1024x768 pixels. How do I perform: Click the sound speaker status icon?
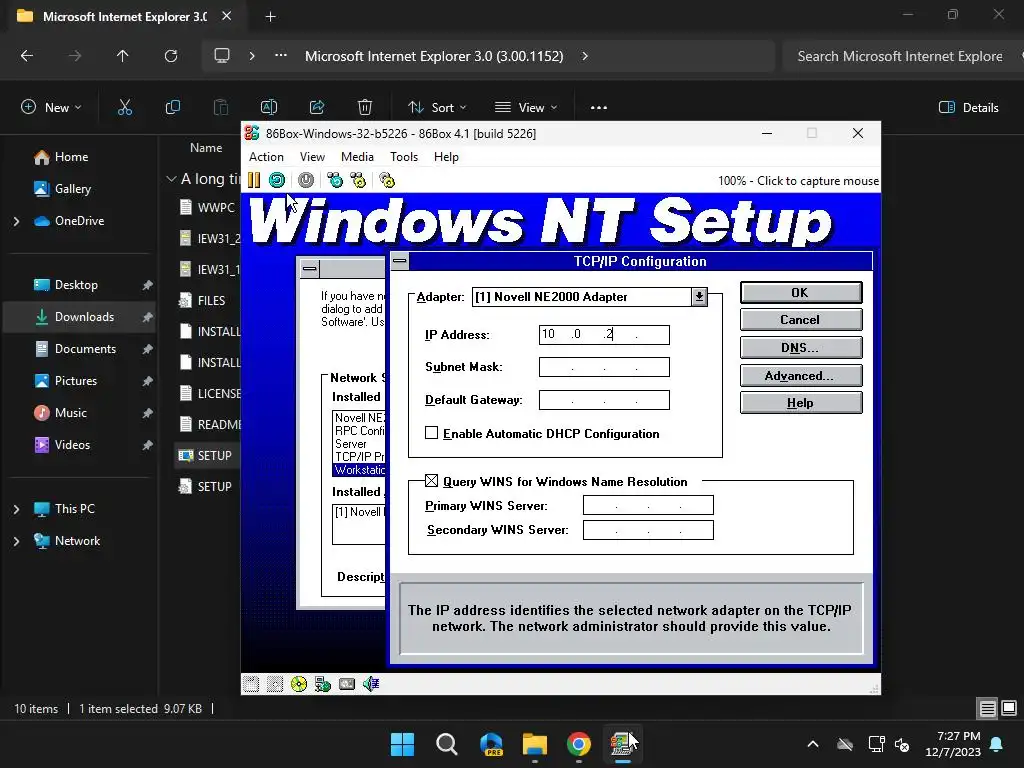point(371,684)
